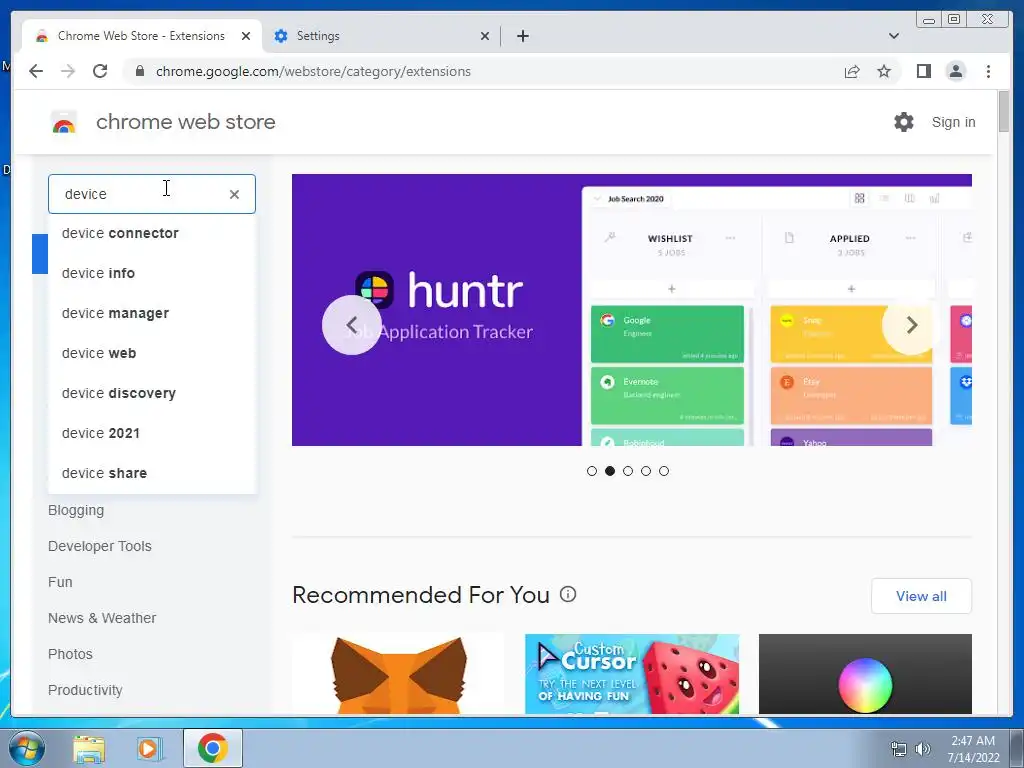Click the page vertical scrollbar thumb
The image size is (1024, 768).
[1004, 112]
